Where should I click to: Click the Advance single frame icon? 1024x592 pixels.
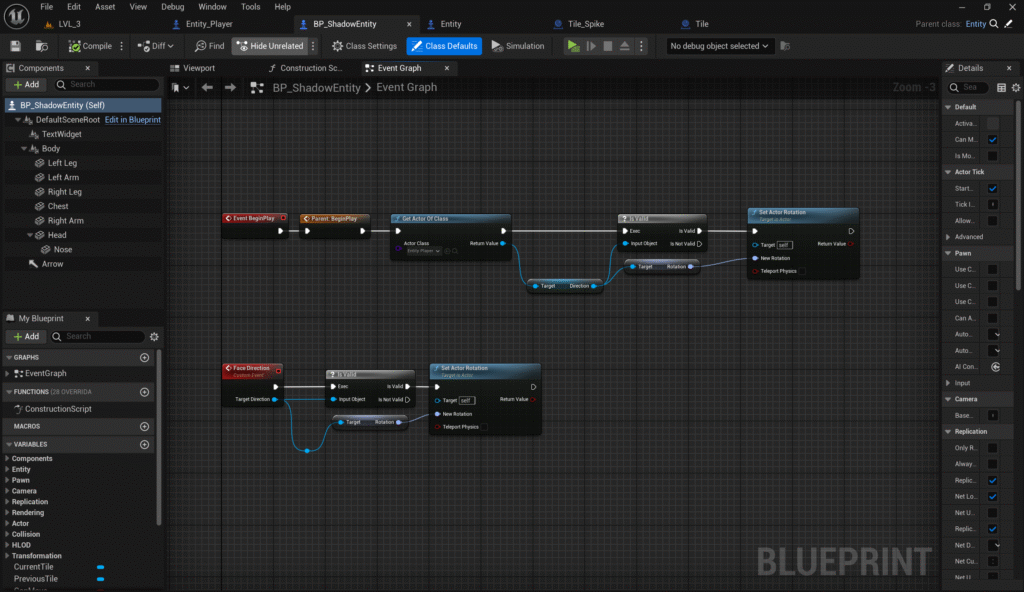click(x=591, y=46)
